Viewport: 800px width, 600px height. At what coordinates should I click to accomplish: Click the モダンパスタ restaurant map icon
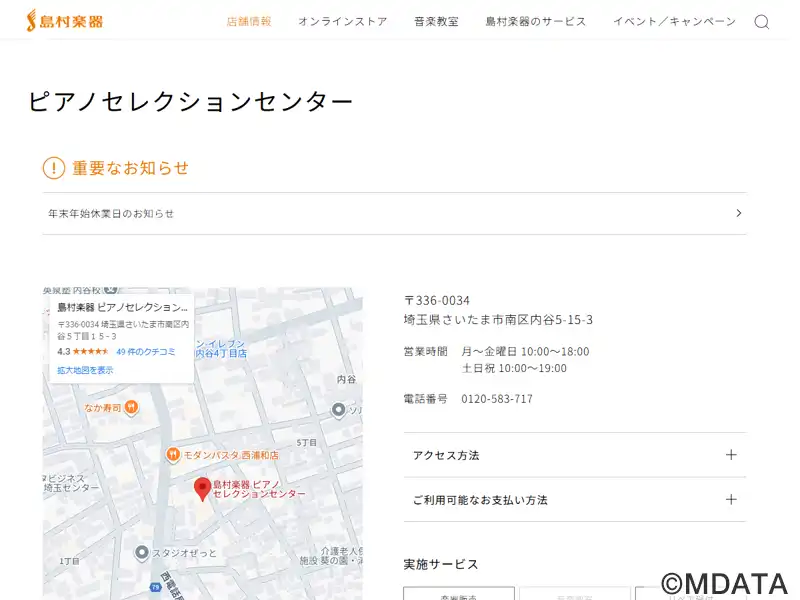pyautogui.click(x=173, y=455)
